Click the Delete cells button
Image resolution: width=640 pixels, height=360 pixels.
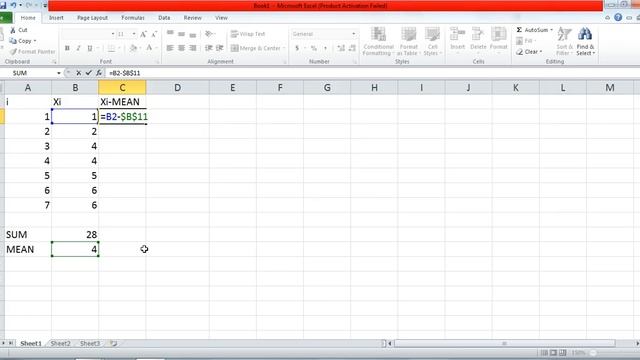[478, 40]
